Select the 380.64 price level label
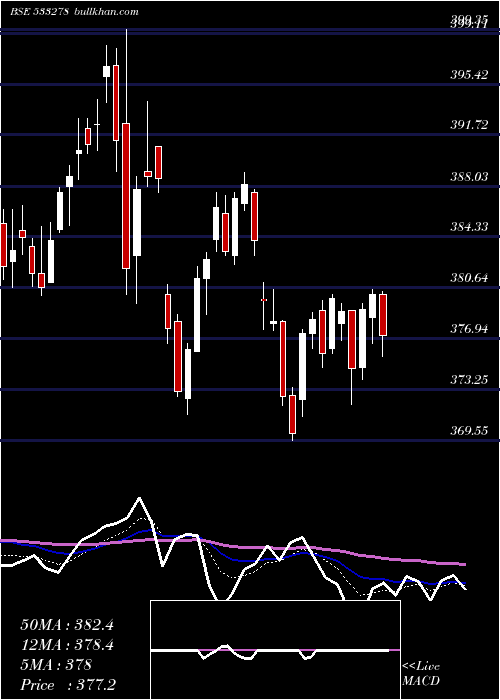The height and width of the screenshot is (700, 500). coord(469,278)
